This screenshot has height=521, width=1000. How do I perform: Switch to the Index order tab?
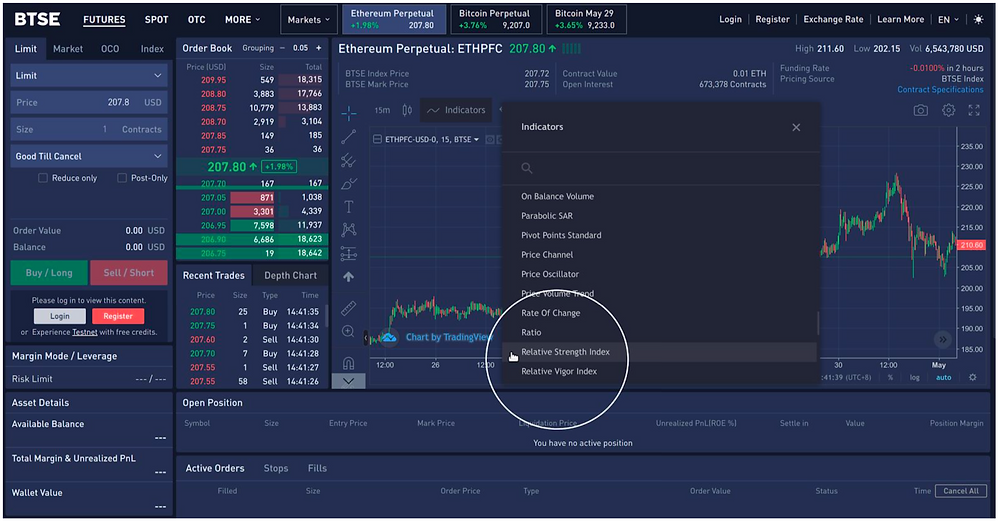[152, 48]
